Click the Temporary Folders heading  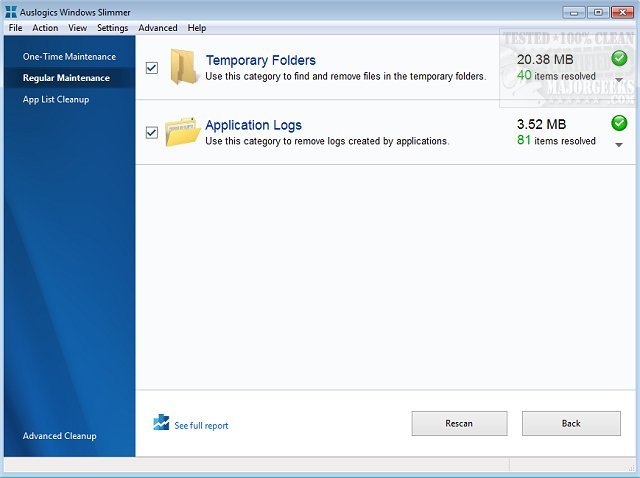click(260, 60)
